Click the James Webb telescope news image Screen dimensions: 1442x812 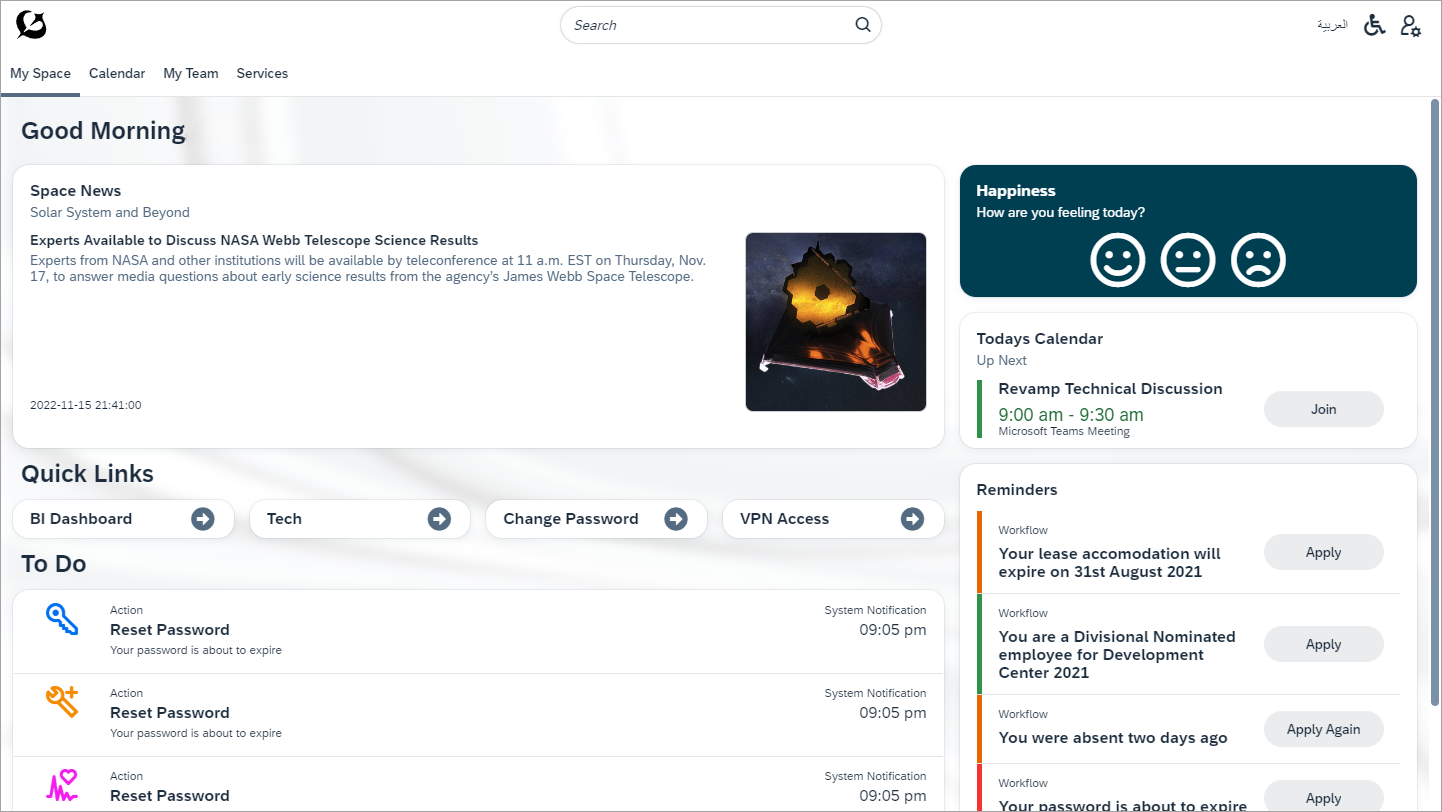(835, 322)
